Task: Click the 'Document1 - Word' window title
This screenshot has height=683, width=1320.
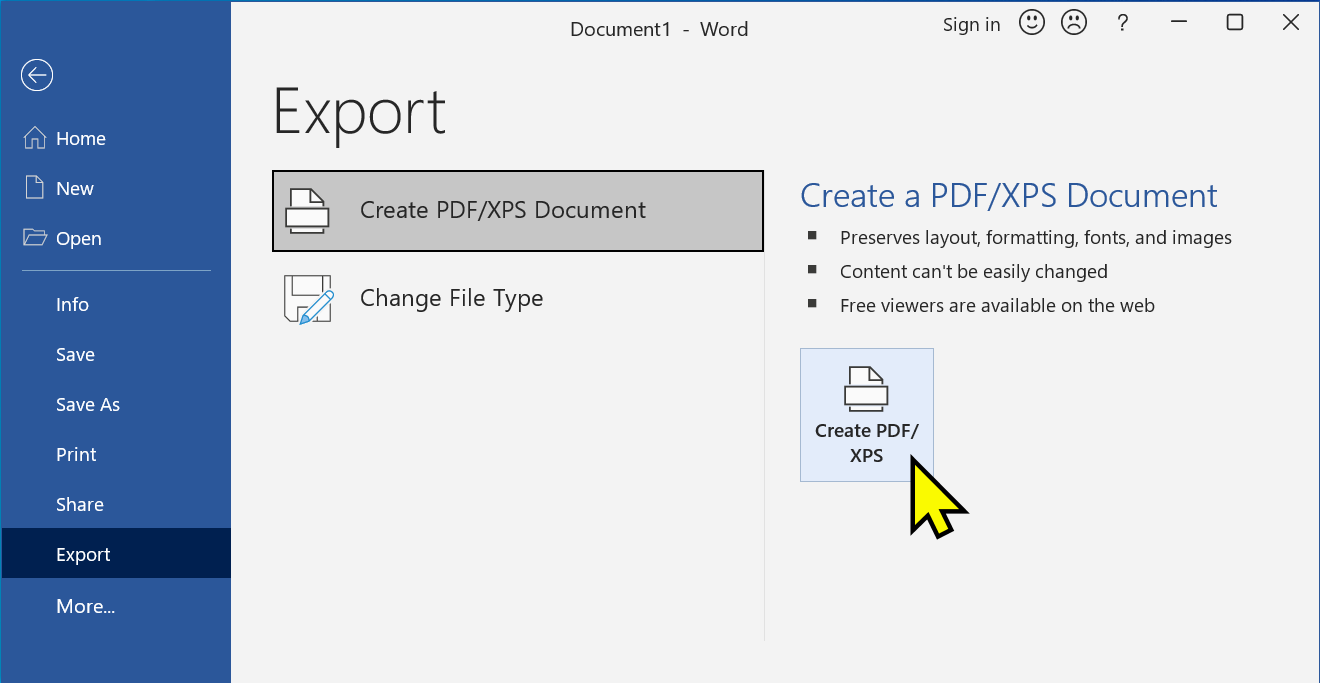Action: click(x=659, y=29)
